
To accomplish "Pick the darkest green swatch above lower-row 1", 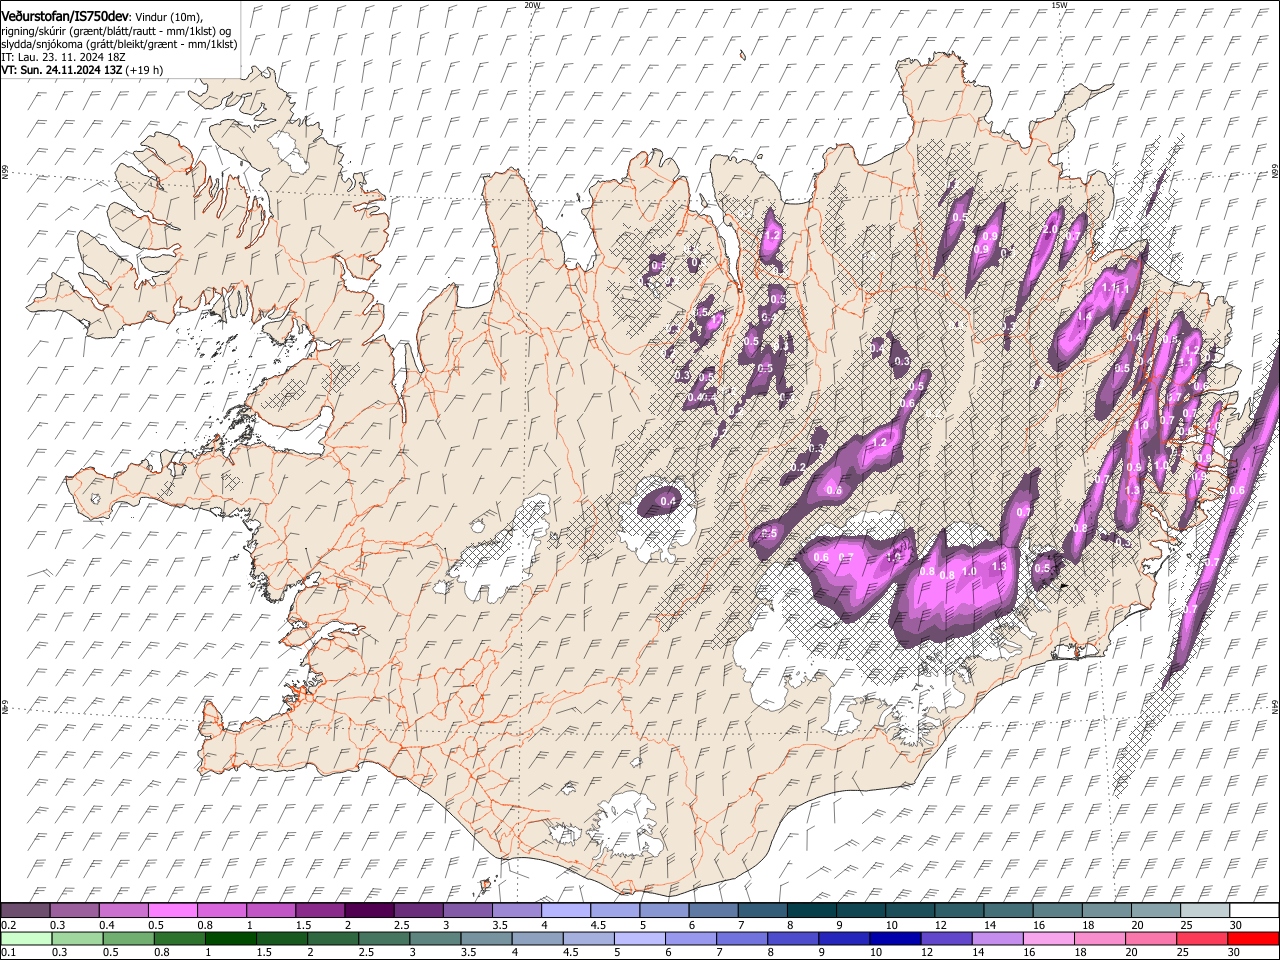I will [x=231, y=938].
